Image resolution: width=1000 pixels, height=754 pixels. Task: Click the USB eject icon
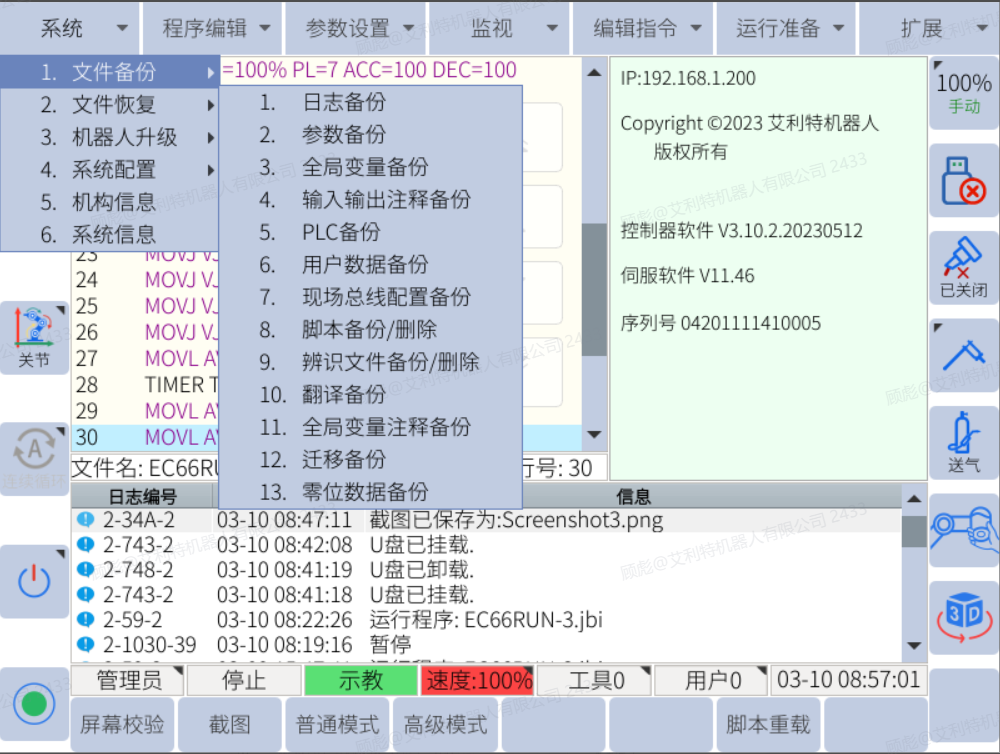click(x=963, y=181)
